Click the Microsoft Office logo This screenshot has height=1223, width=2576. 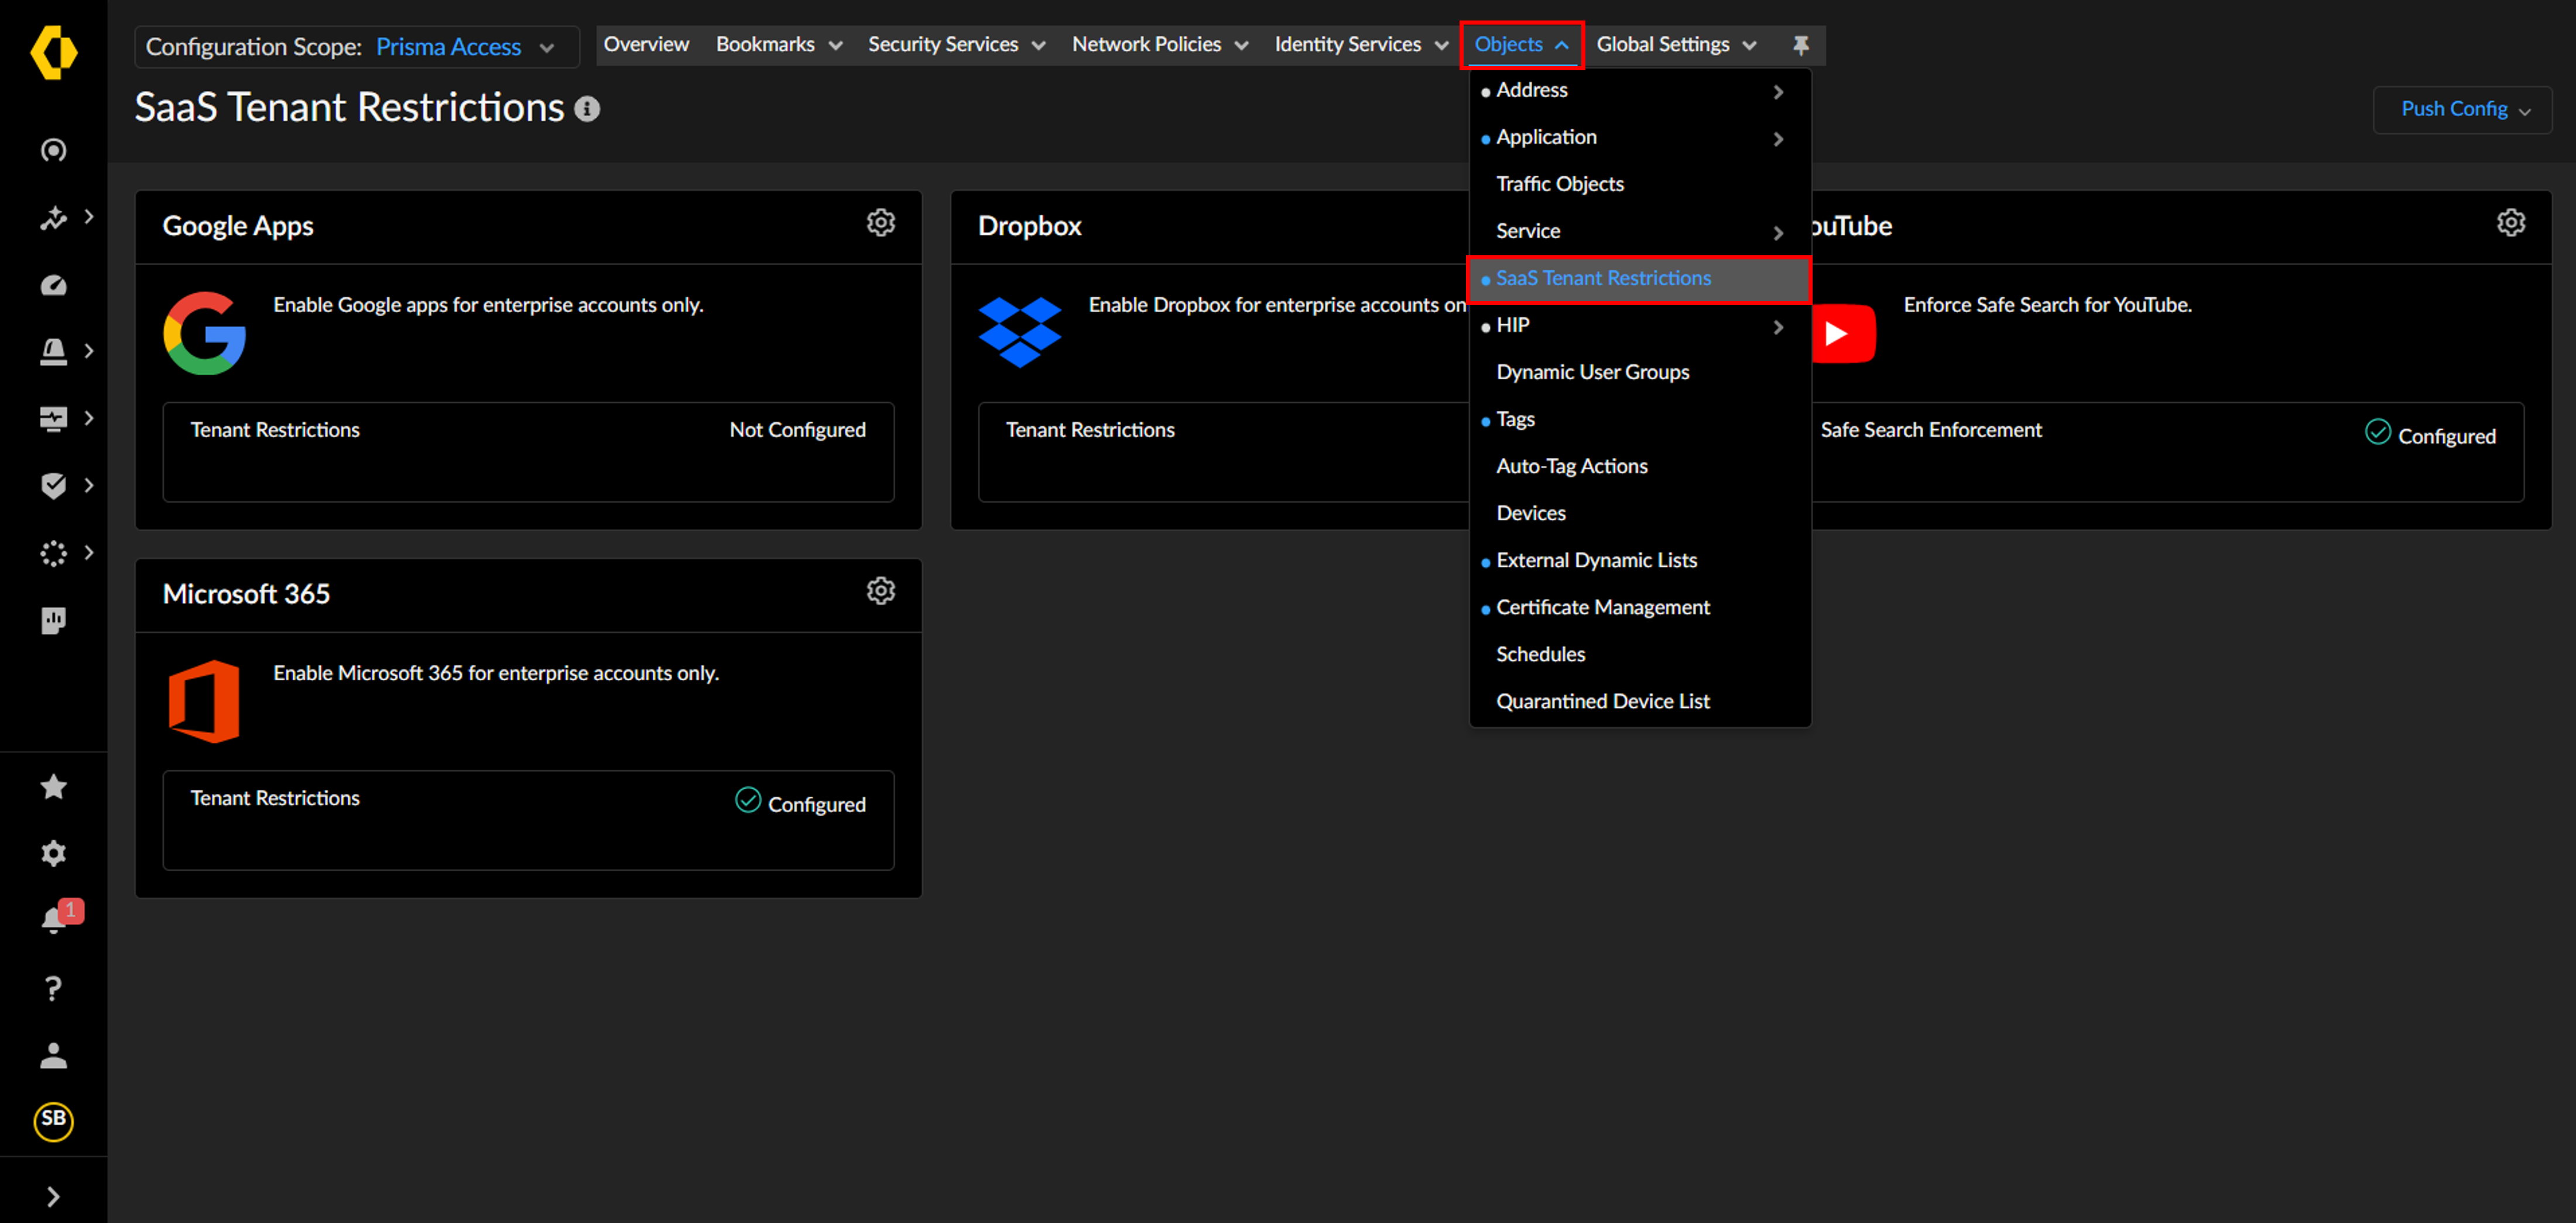pos(204,701)
